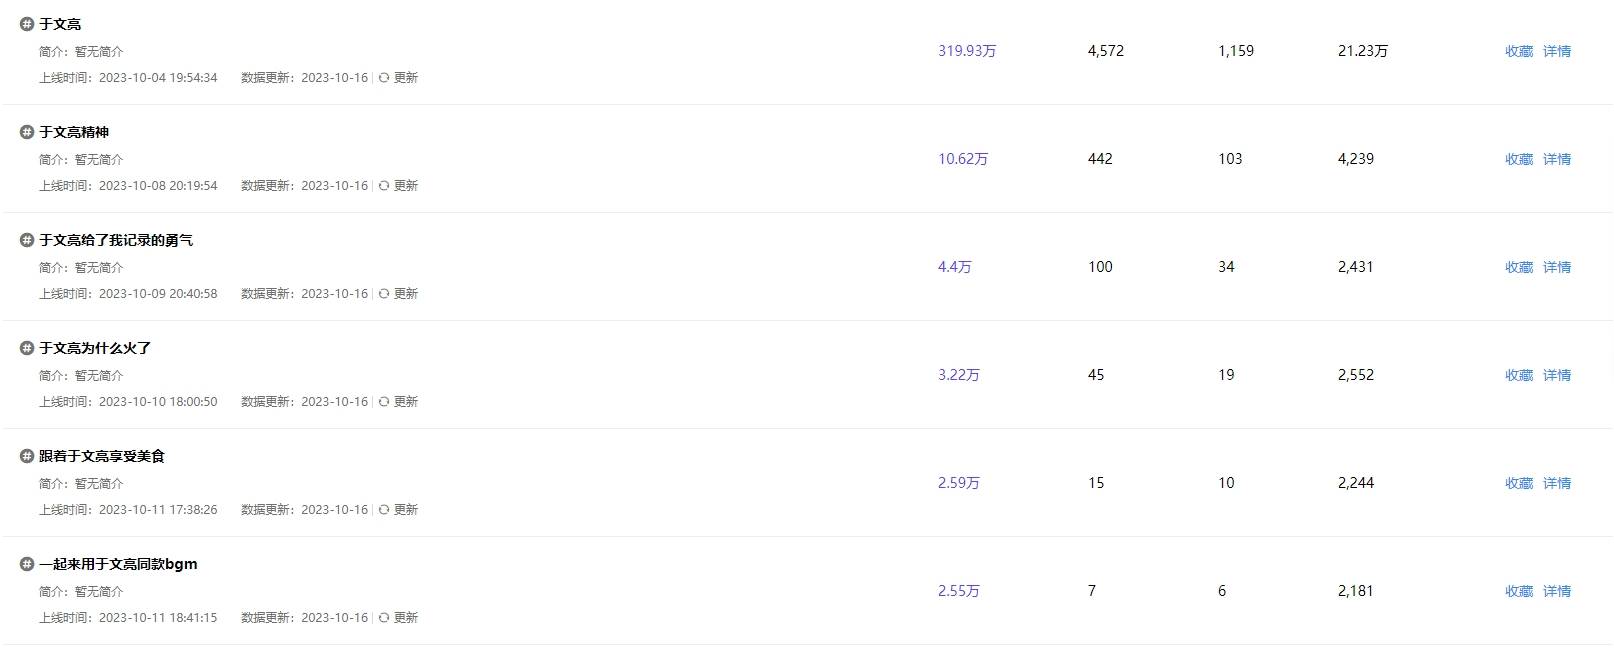
Task: Click the 10.62万 play count value
Action: point(963,159)
